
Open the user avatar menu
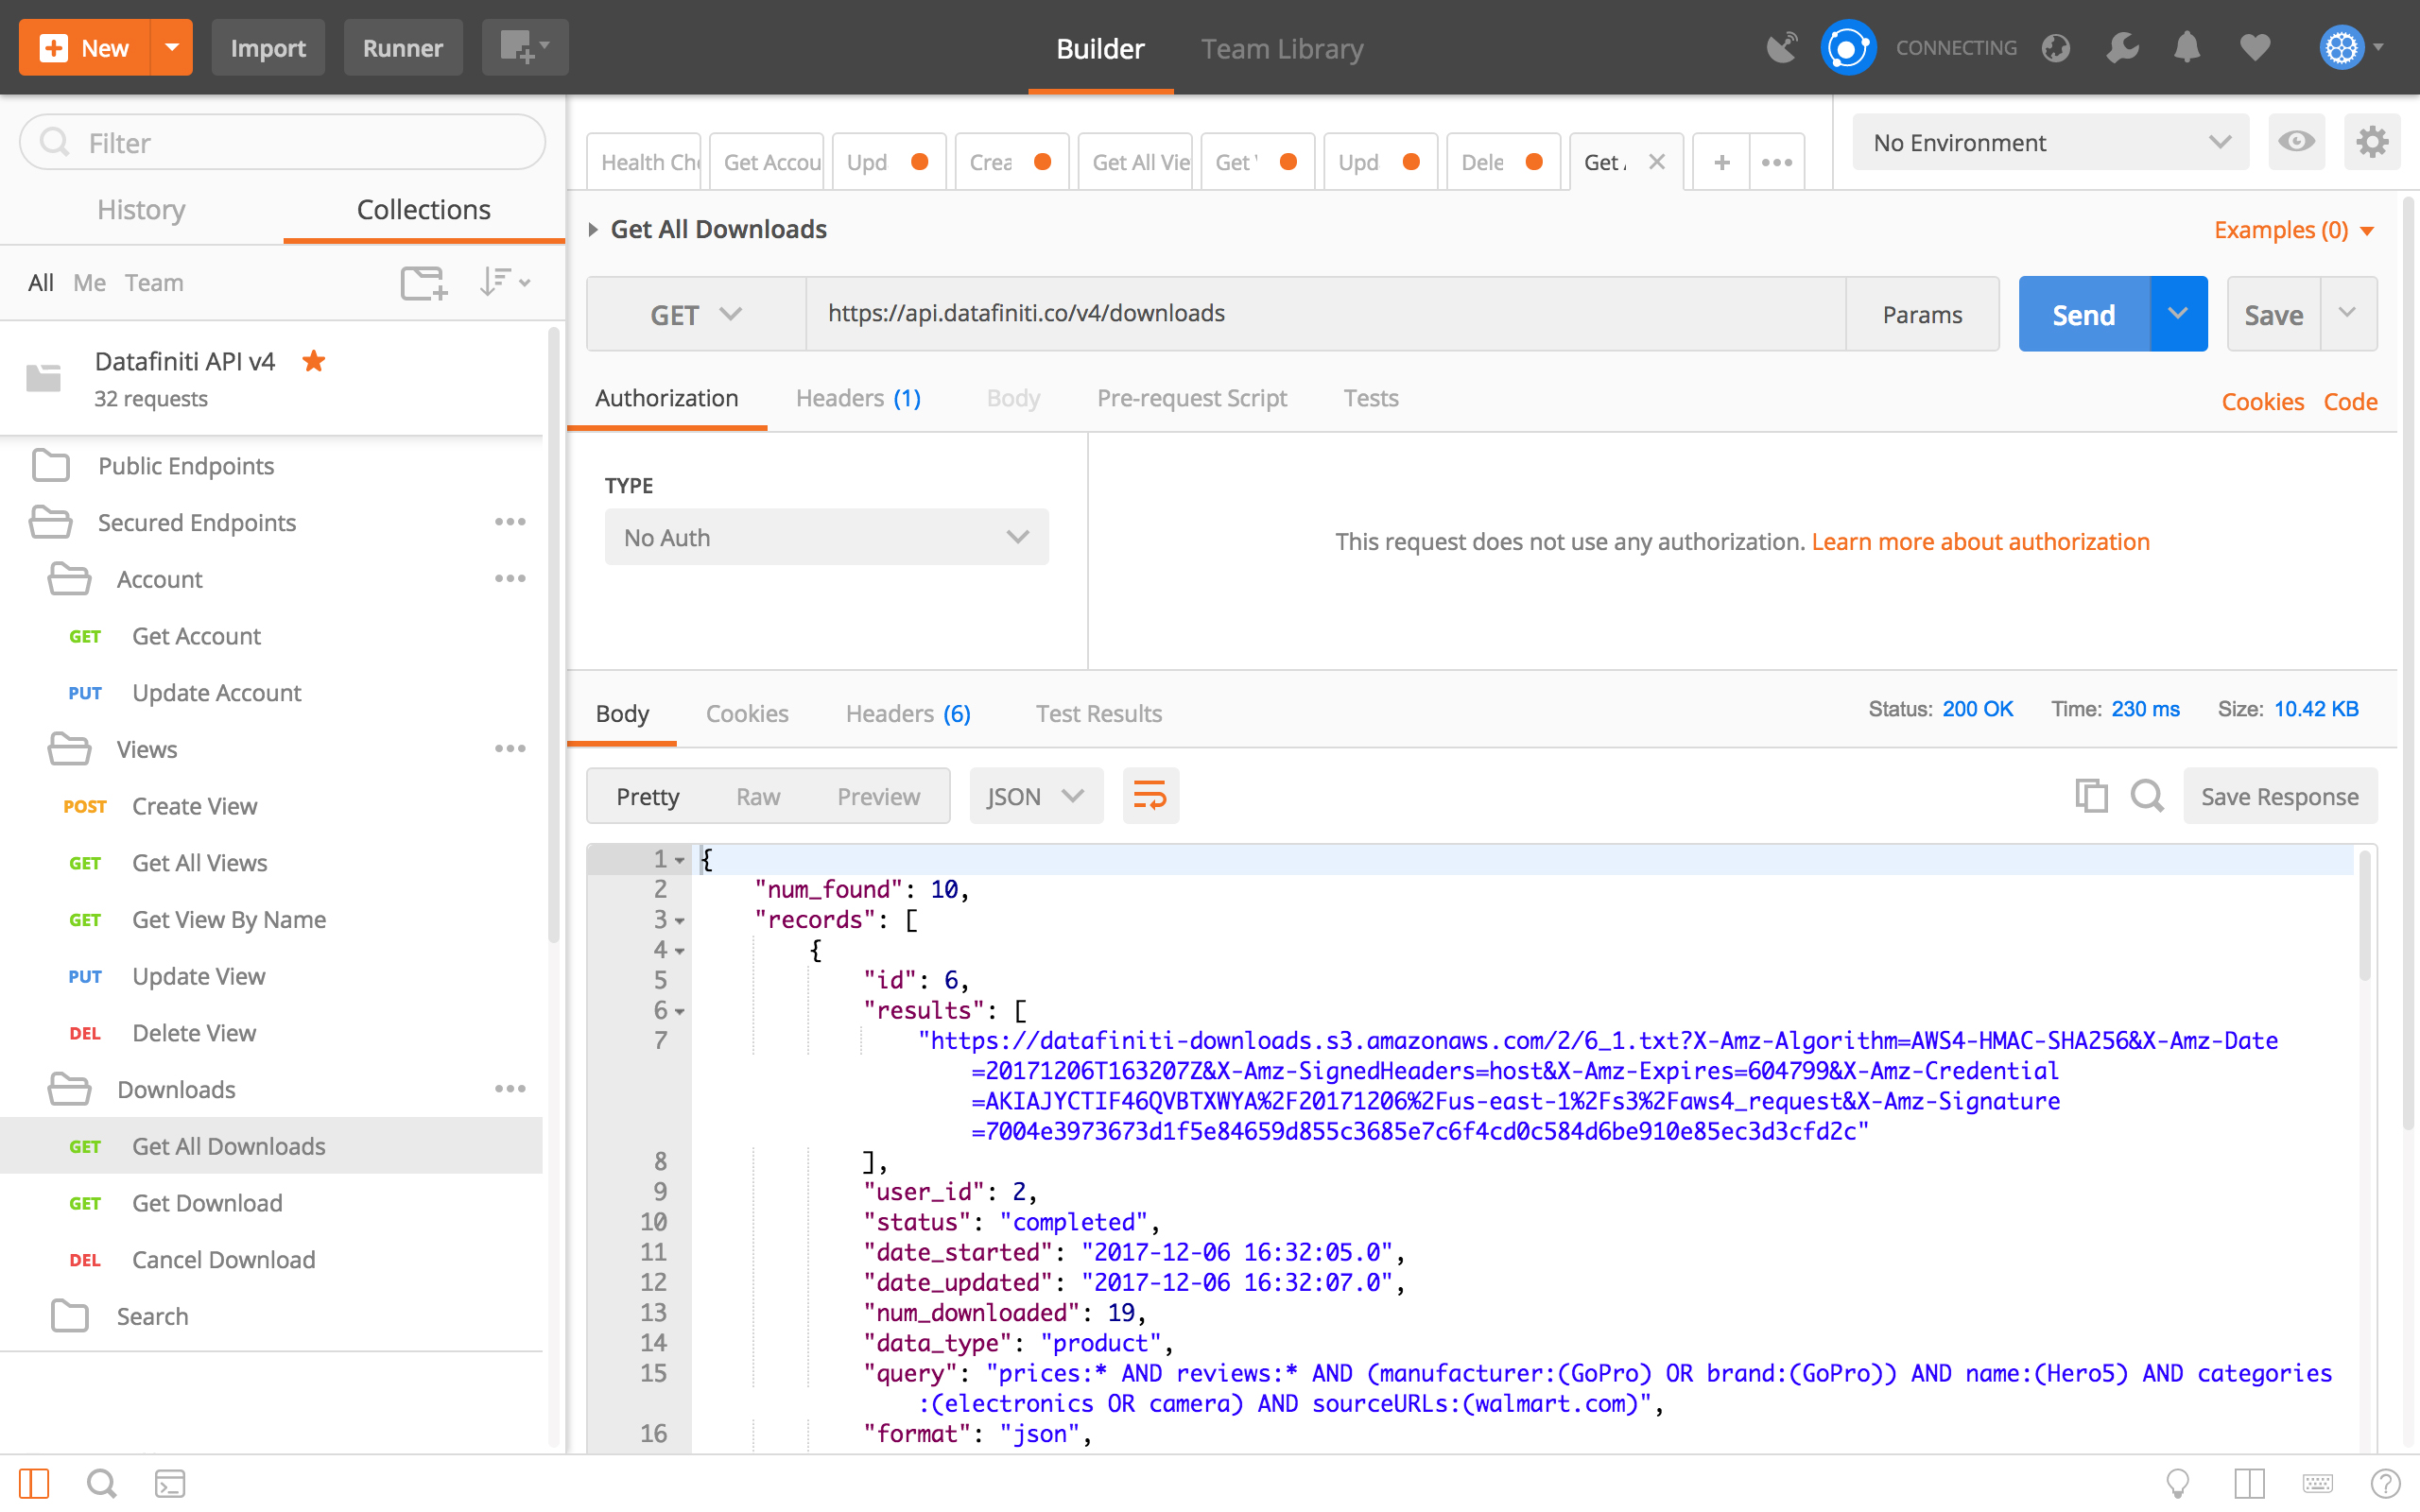tap(2351, 47)
